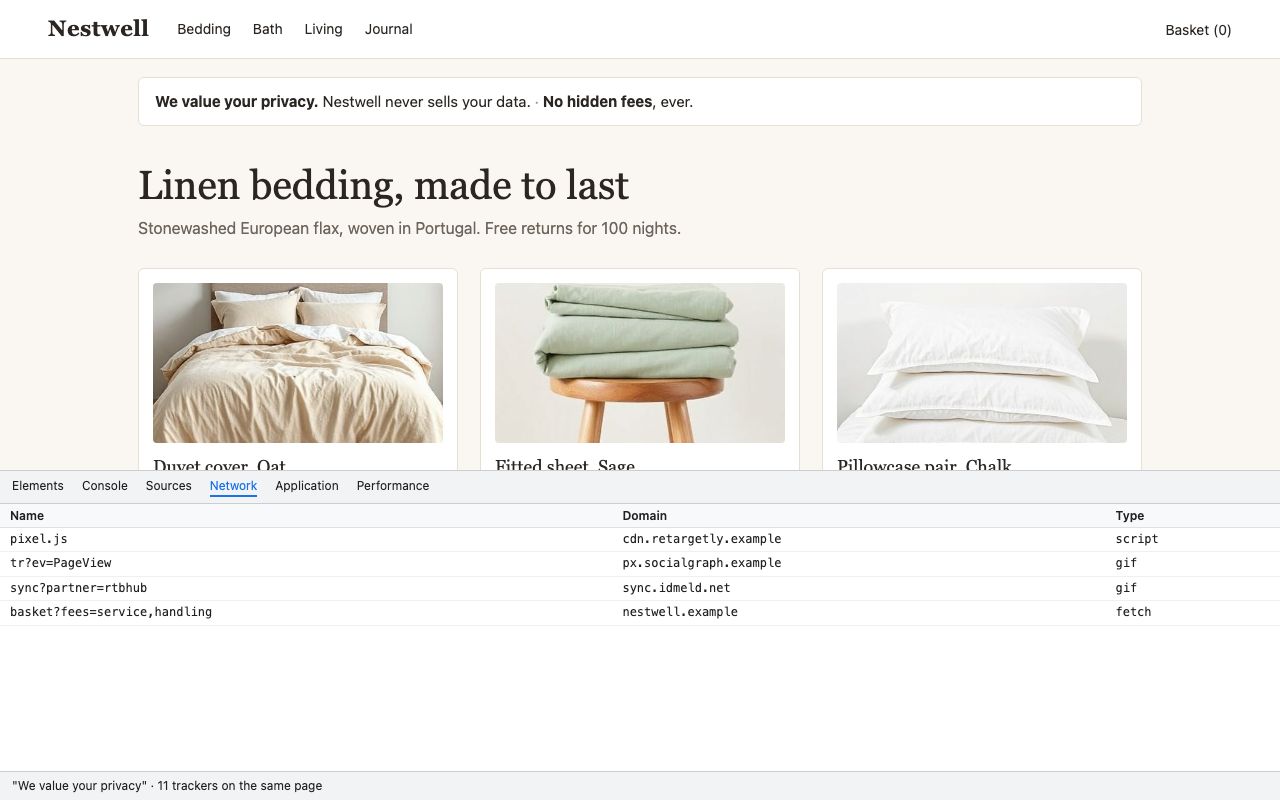This screenshot has height=800, width=1280.
Task: Click the '11 trackers on the same page' status text
Action: (240, 786)
